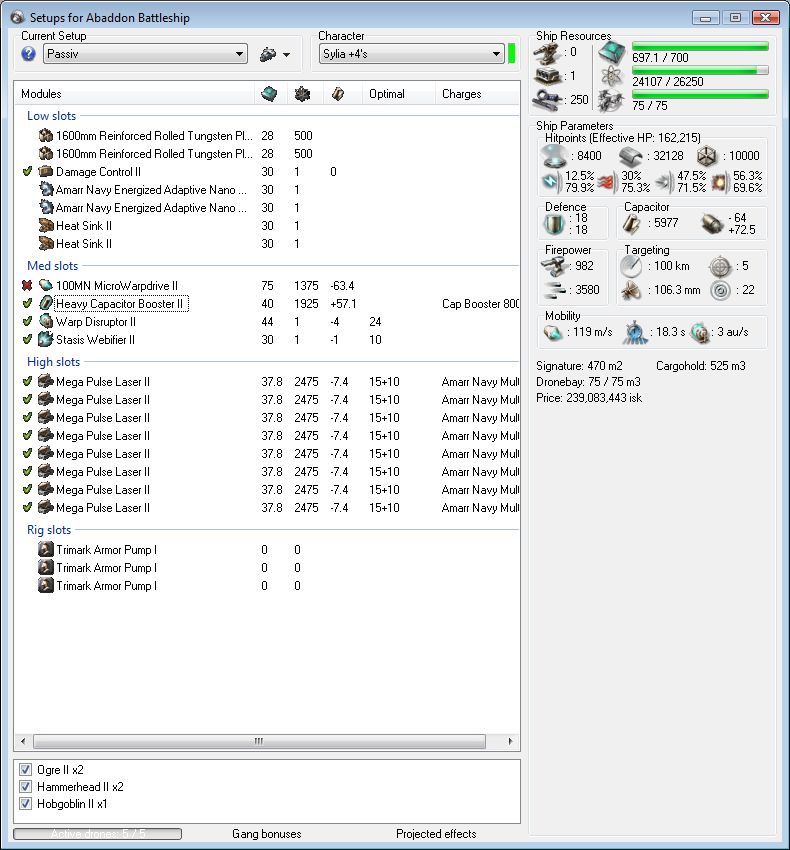Select first Amarr Navy Energized Adaptive Nano row
The image size is (790, 850).
(x=267, y=190)
